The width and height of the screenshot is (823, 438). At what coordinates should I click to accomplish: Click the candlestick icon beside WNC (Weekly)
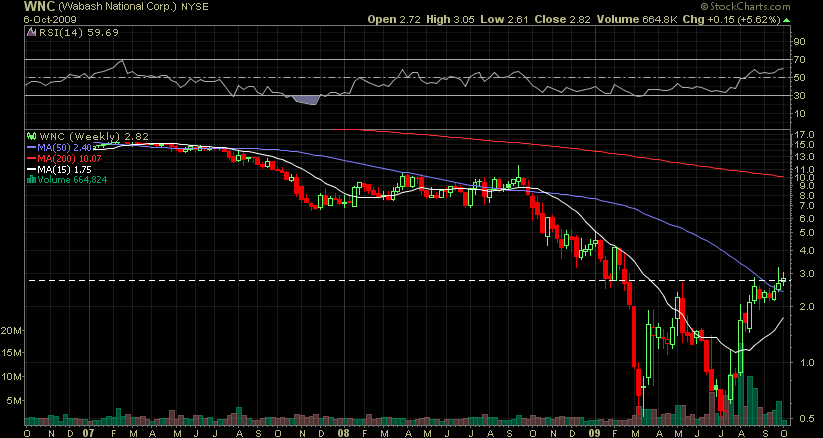[x=31, y=137]
